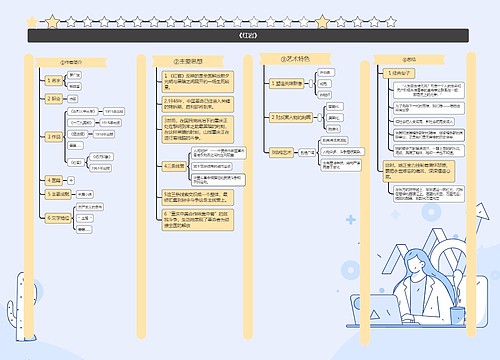Click the 4.三条线索 node
The image size is (500, 360).
tap(174, 166)
